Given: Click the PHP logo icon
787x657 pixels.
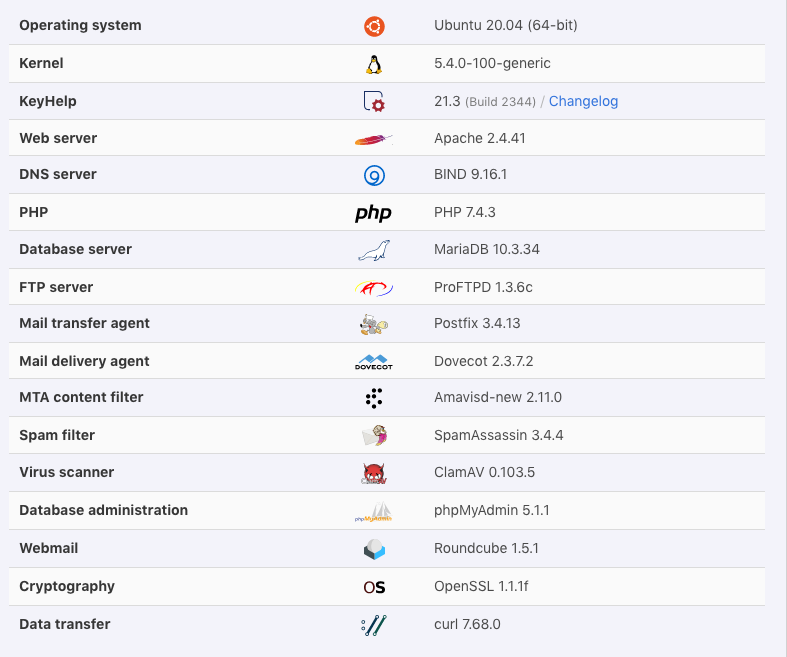Looking at the screenshot, I should [373, 213].
